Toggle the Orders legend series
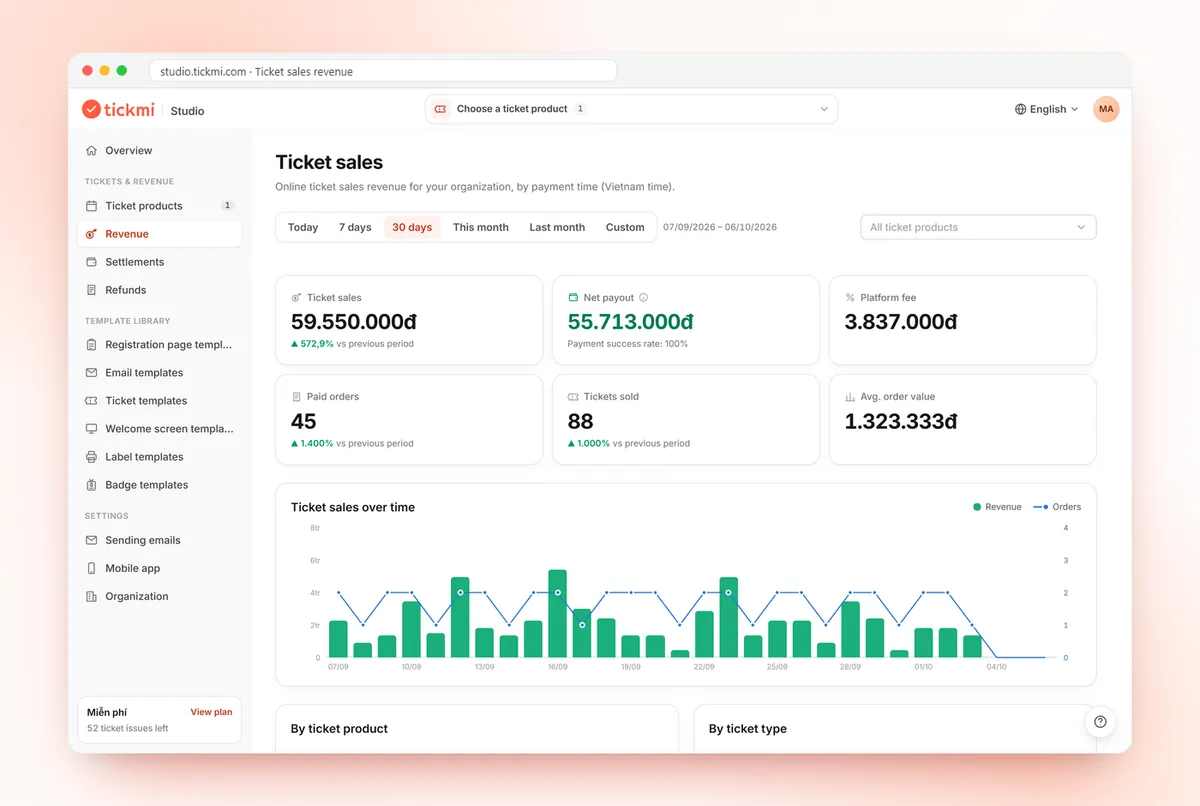 [1057, 507]
